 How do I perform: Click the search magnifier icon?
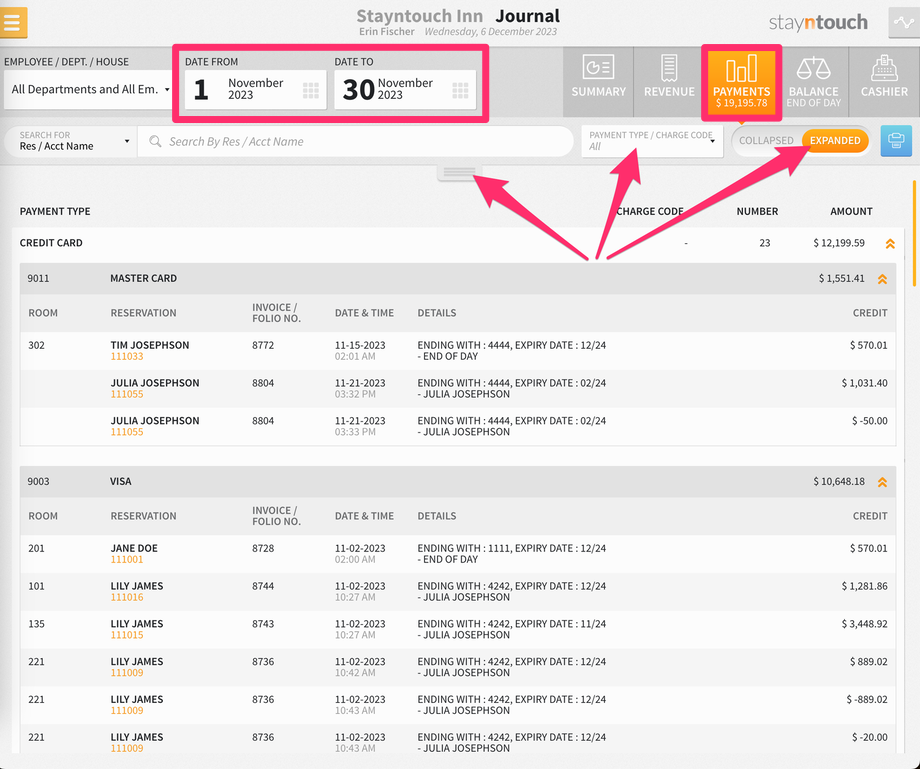(x=155, y=141)
